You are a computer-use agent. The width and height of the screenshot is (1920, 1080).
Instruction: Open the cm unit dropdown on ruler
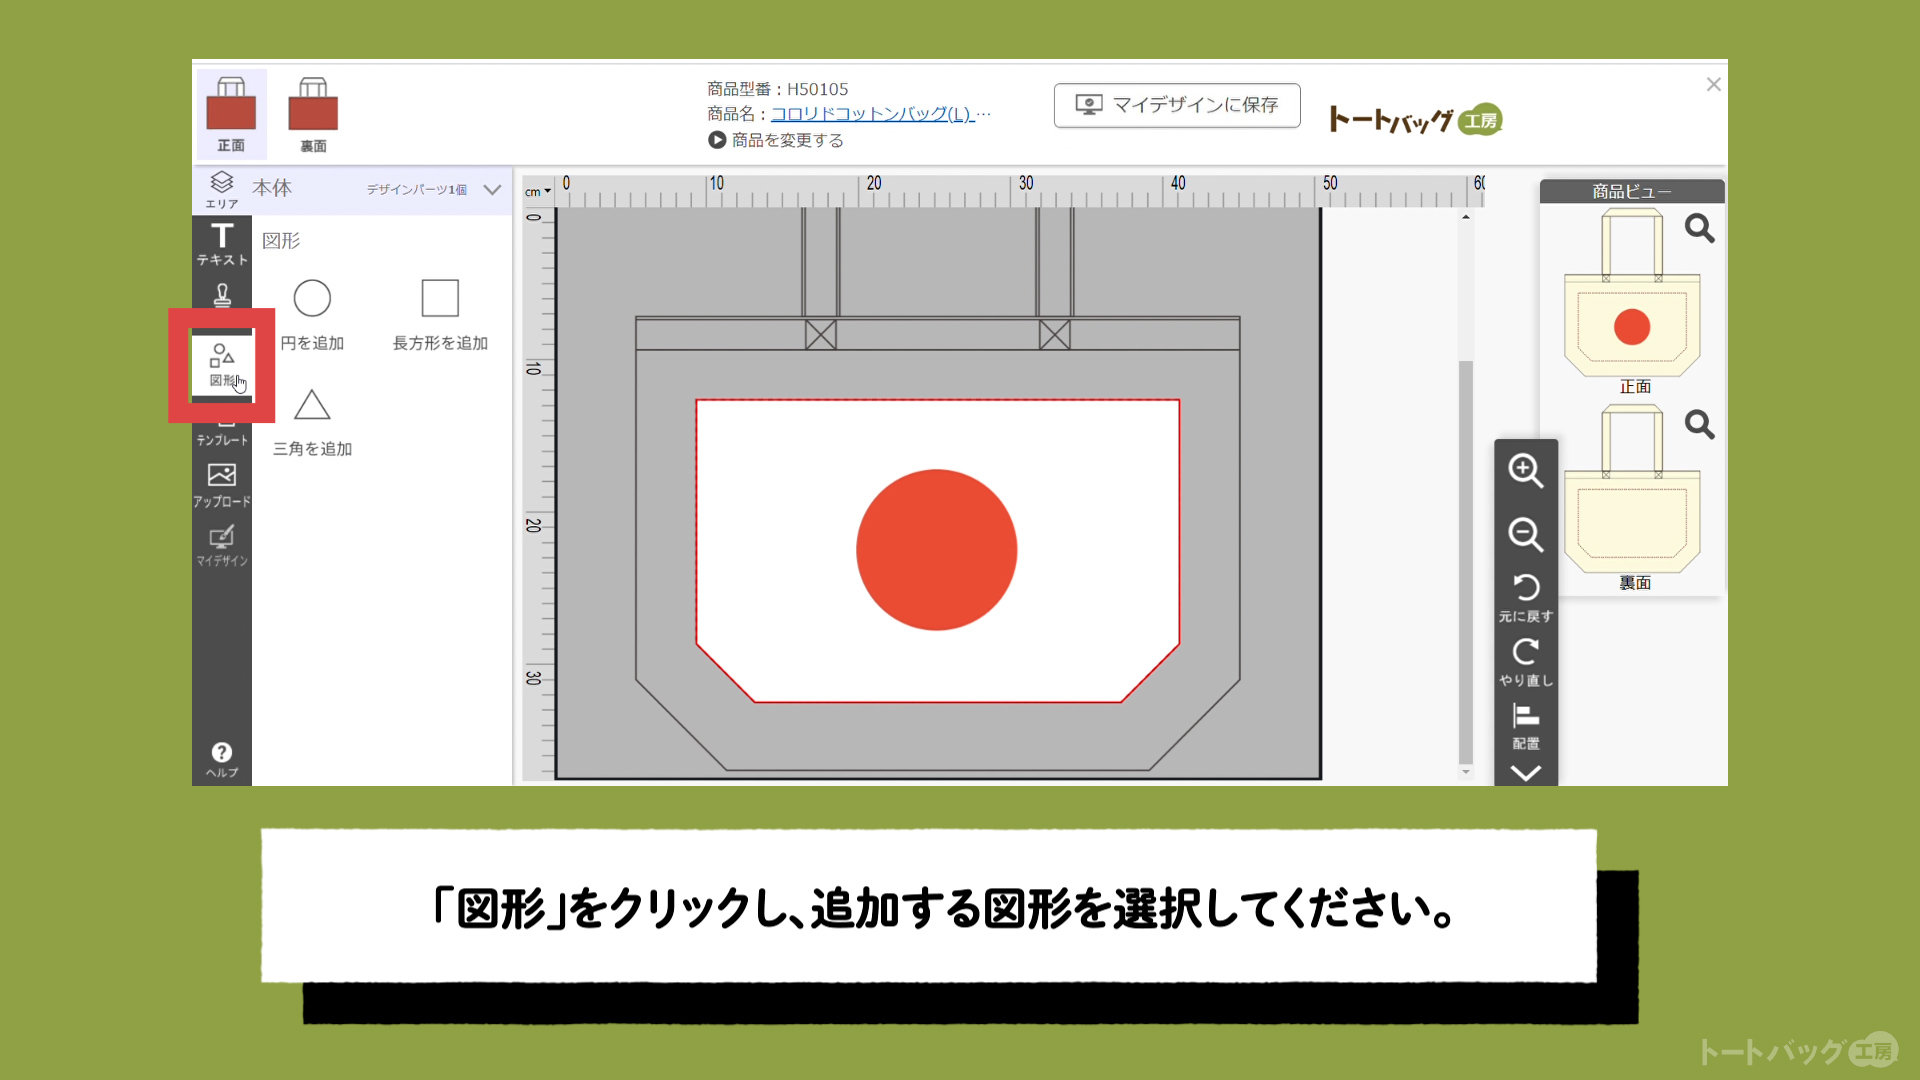538,192
